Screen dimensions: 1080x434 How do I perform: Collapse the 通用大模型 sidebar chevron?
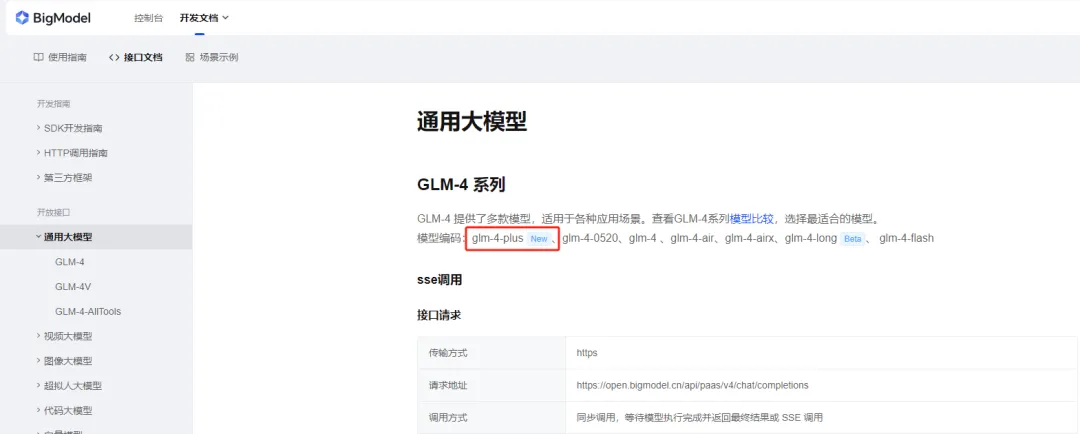39,237
